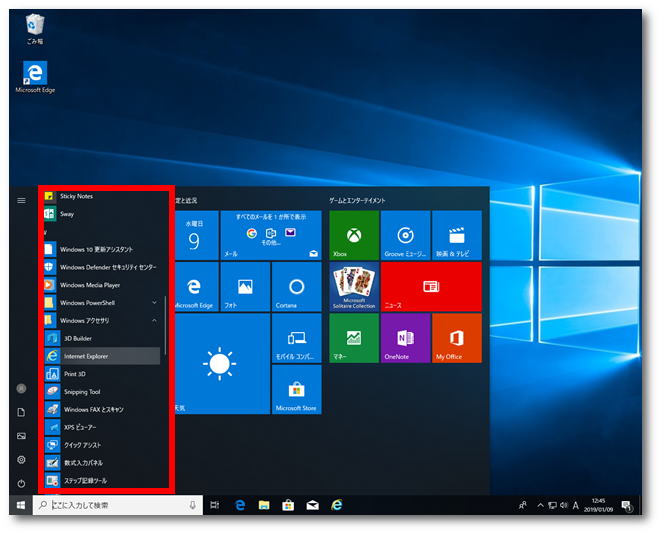The image size is (661, 534).
Task: Open Documents from Start sidebar
Action: pos(21,412)
